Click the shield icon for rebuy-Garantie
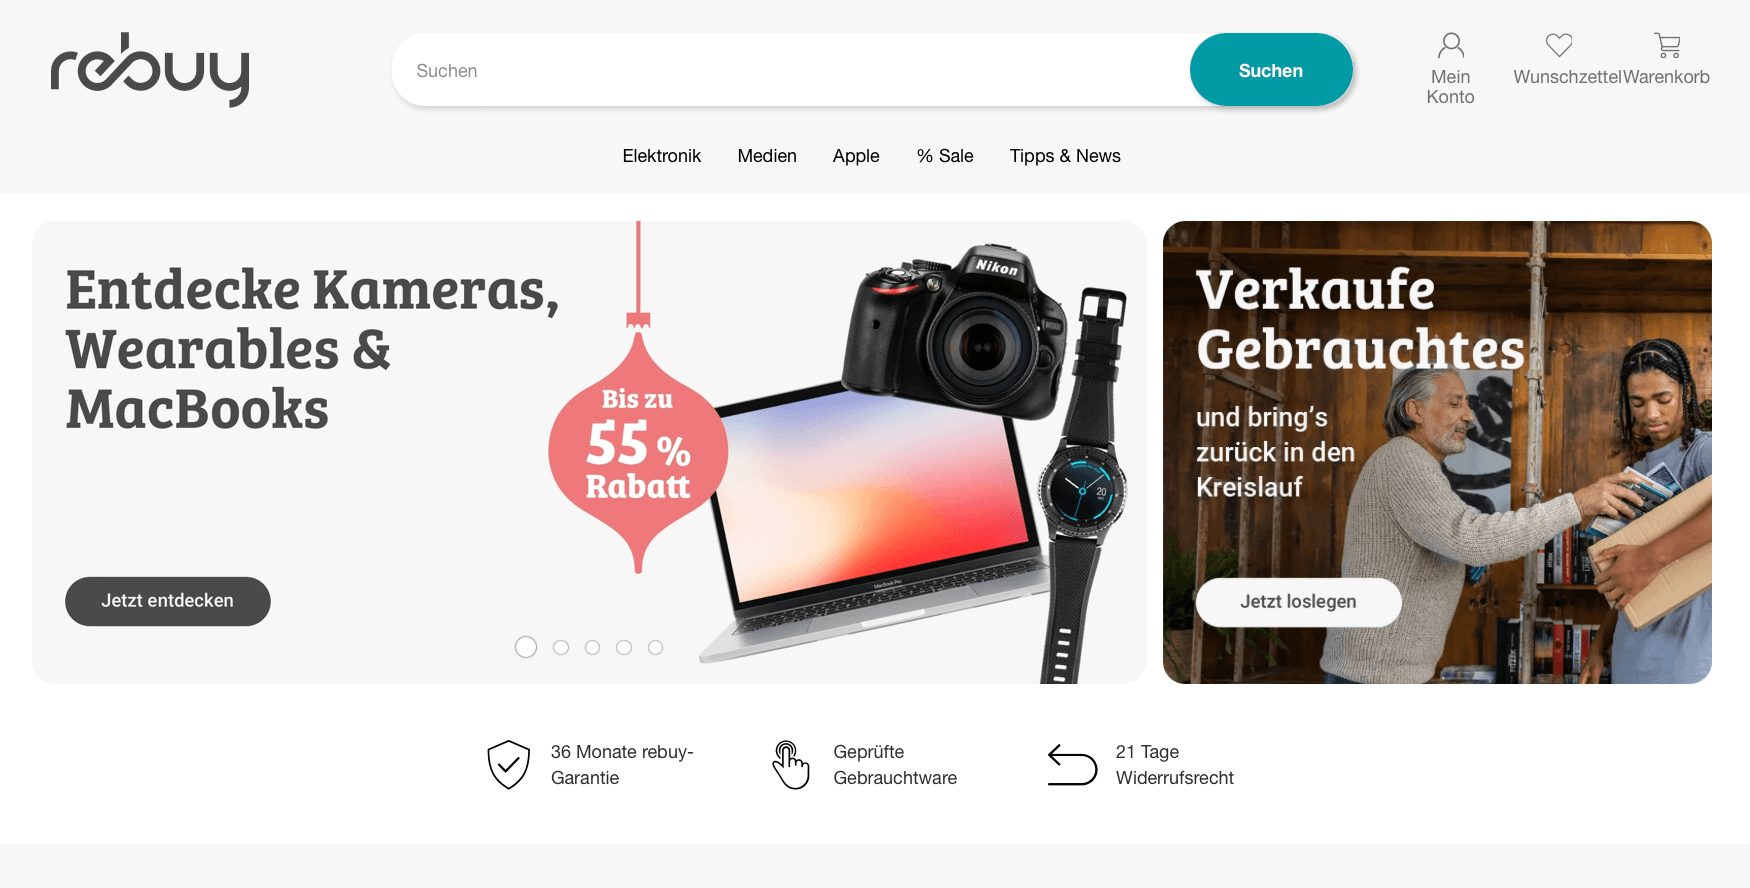The image size is (1750, 888). [508, 765]
